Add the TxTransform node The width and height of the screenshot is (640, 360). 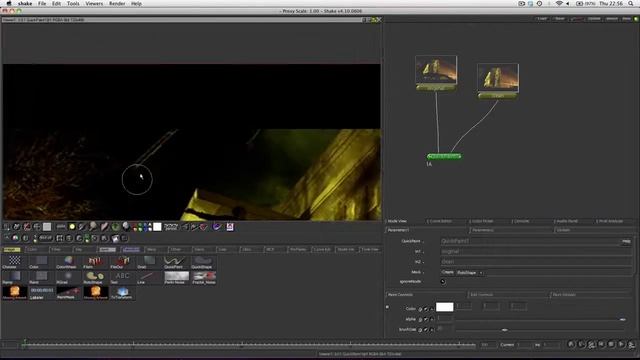point(122,293)
